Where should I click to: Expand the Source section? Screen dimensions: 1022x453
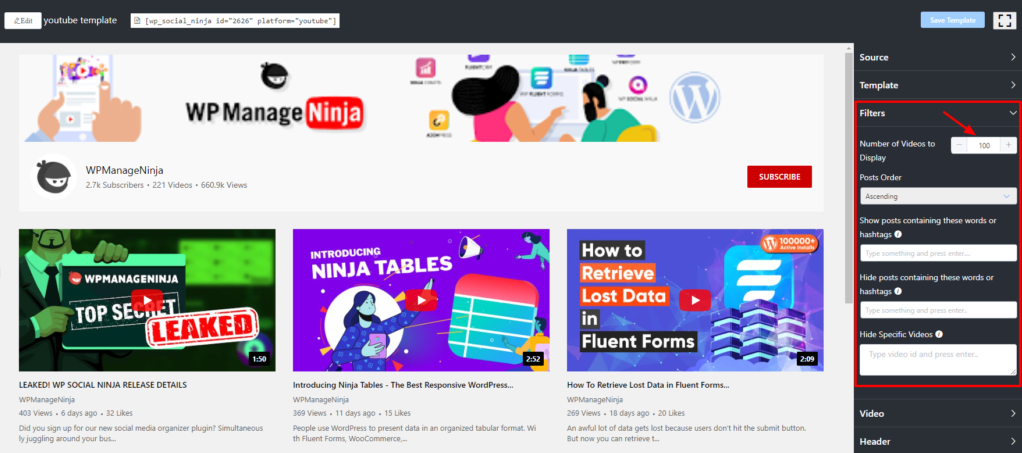click(937, 57)
